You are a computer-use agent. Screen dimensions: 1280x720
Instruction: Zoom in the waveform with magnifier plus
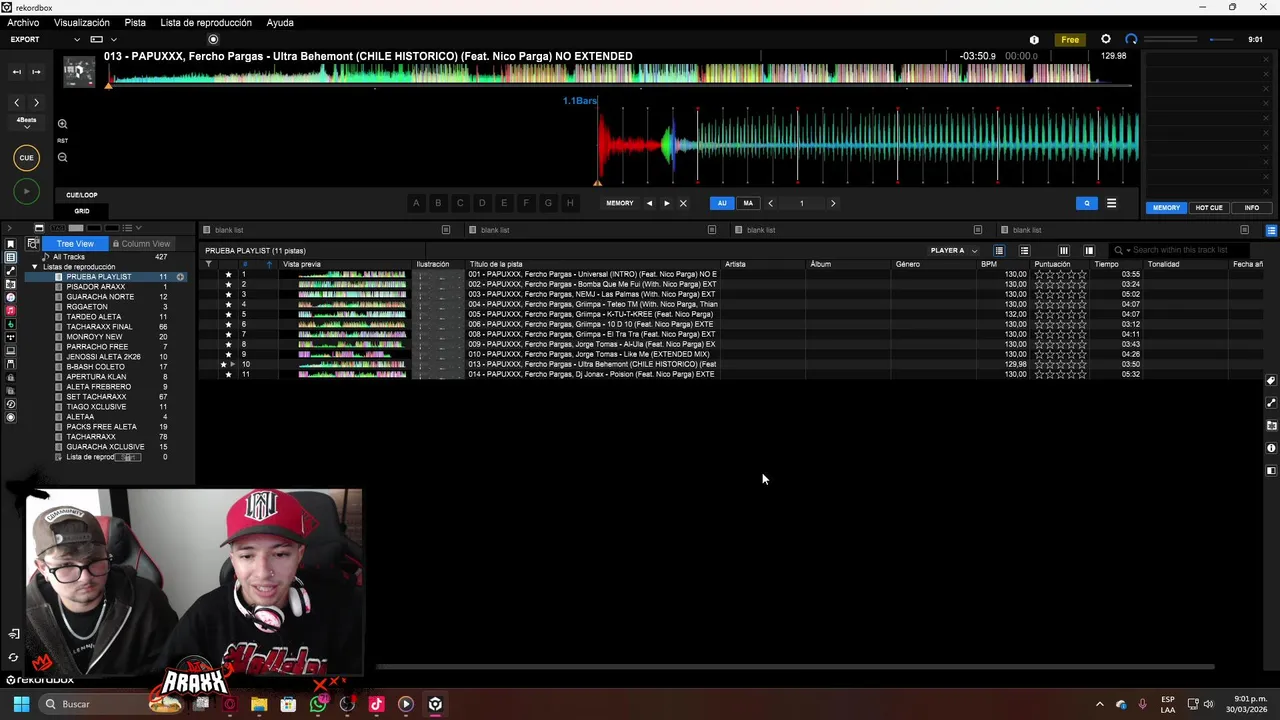coord(62,124)
